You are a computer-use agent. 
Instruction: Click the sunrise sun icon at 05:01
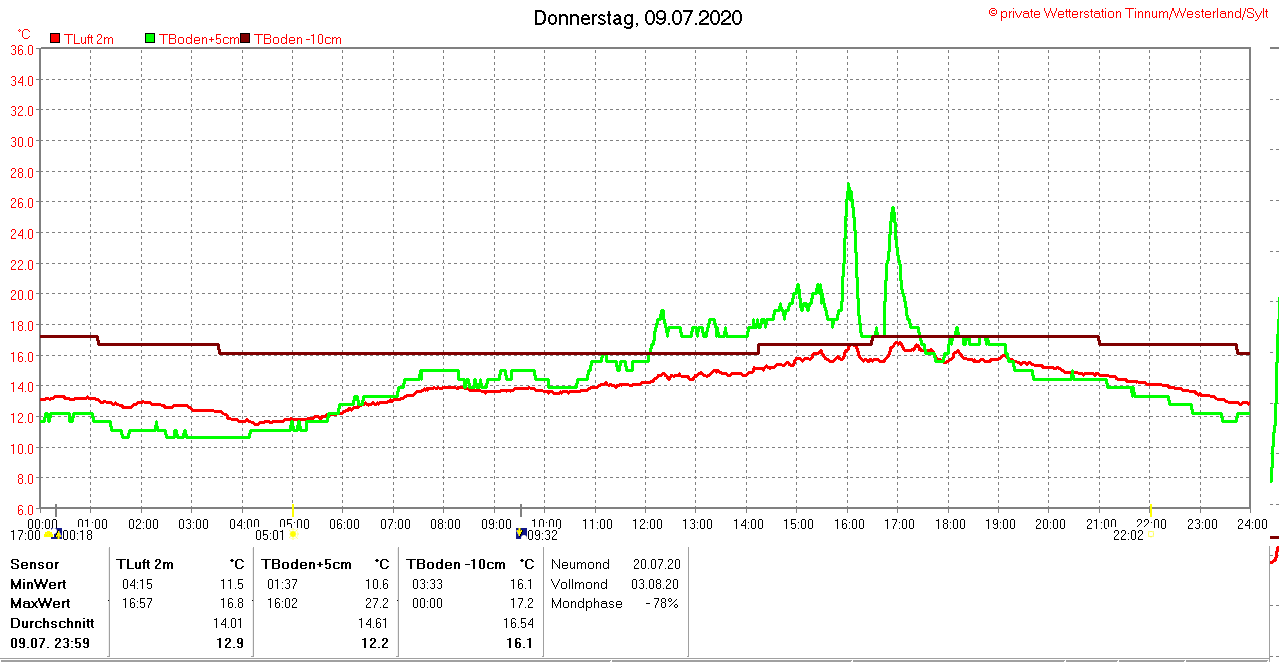(292, 535)
